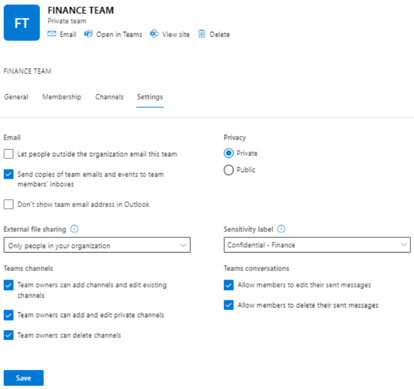
Task: Uncheck Allow members to delete sent messages
Action: point(229,305)
